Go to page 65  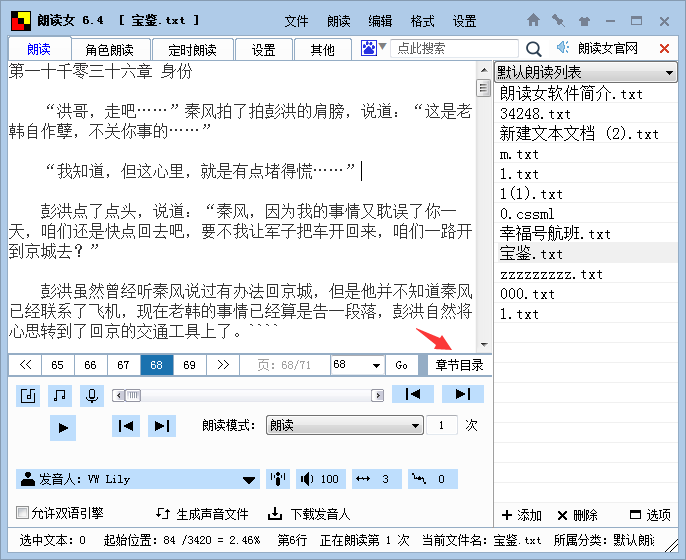point(57,364)
